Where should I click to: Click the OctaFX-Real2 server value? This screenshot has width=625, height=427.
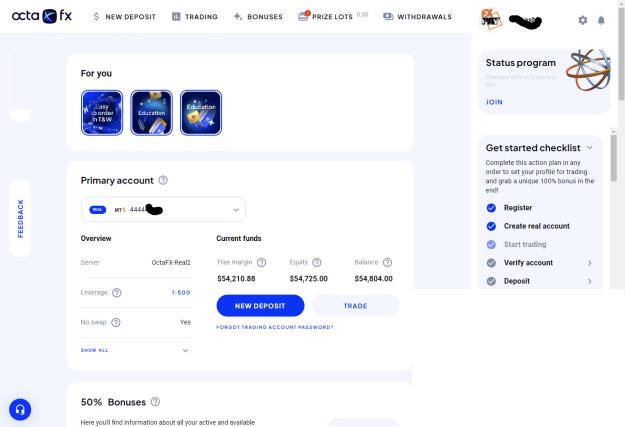point(171,263)
